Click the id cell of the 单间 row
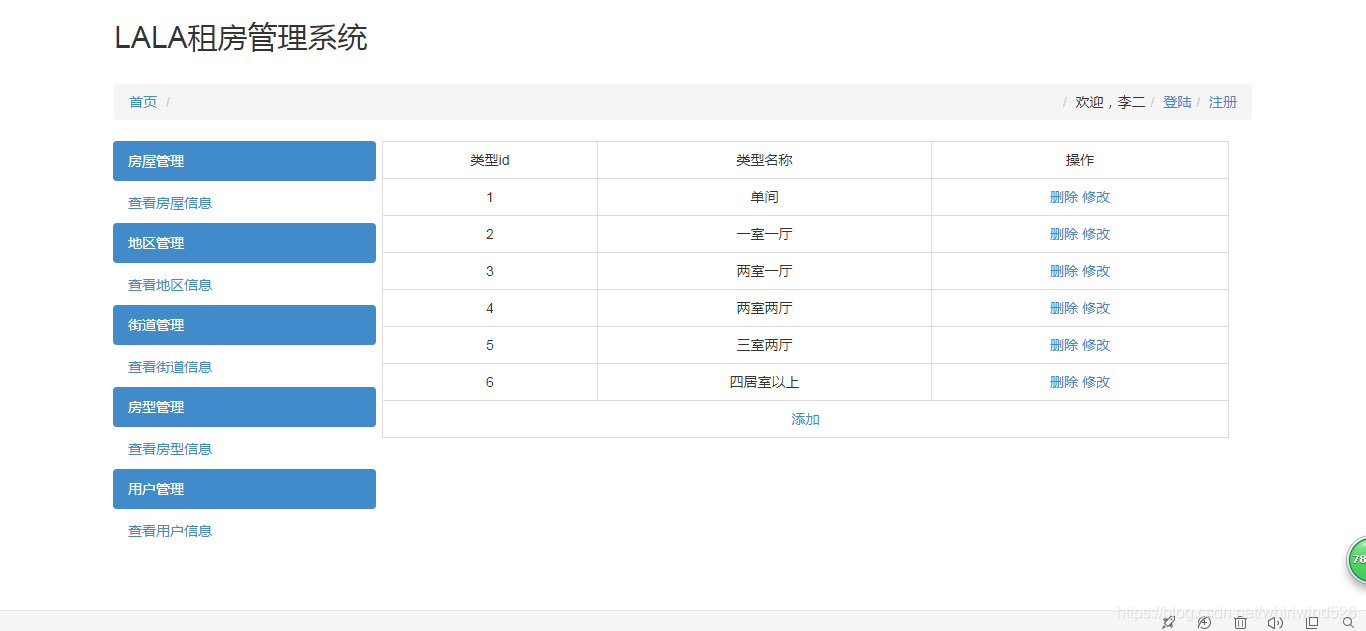This screenshot has width=1366, height=631. click(490, 197)
